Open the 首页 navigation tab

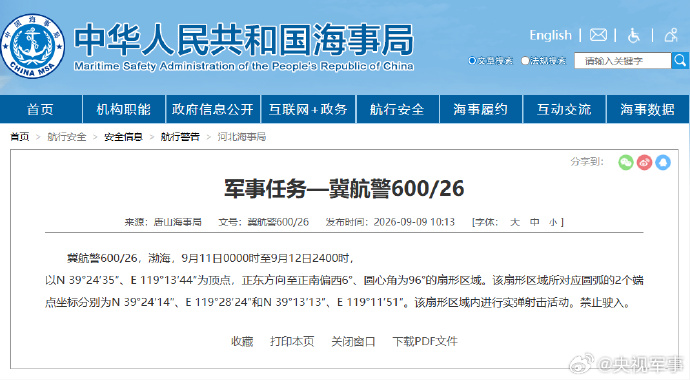click(40, 109)
